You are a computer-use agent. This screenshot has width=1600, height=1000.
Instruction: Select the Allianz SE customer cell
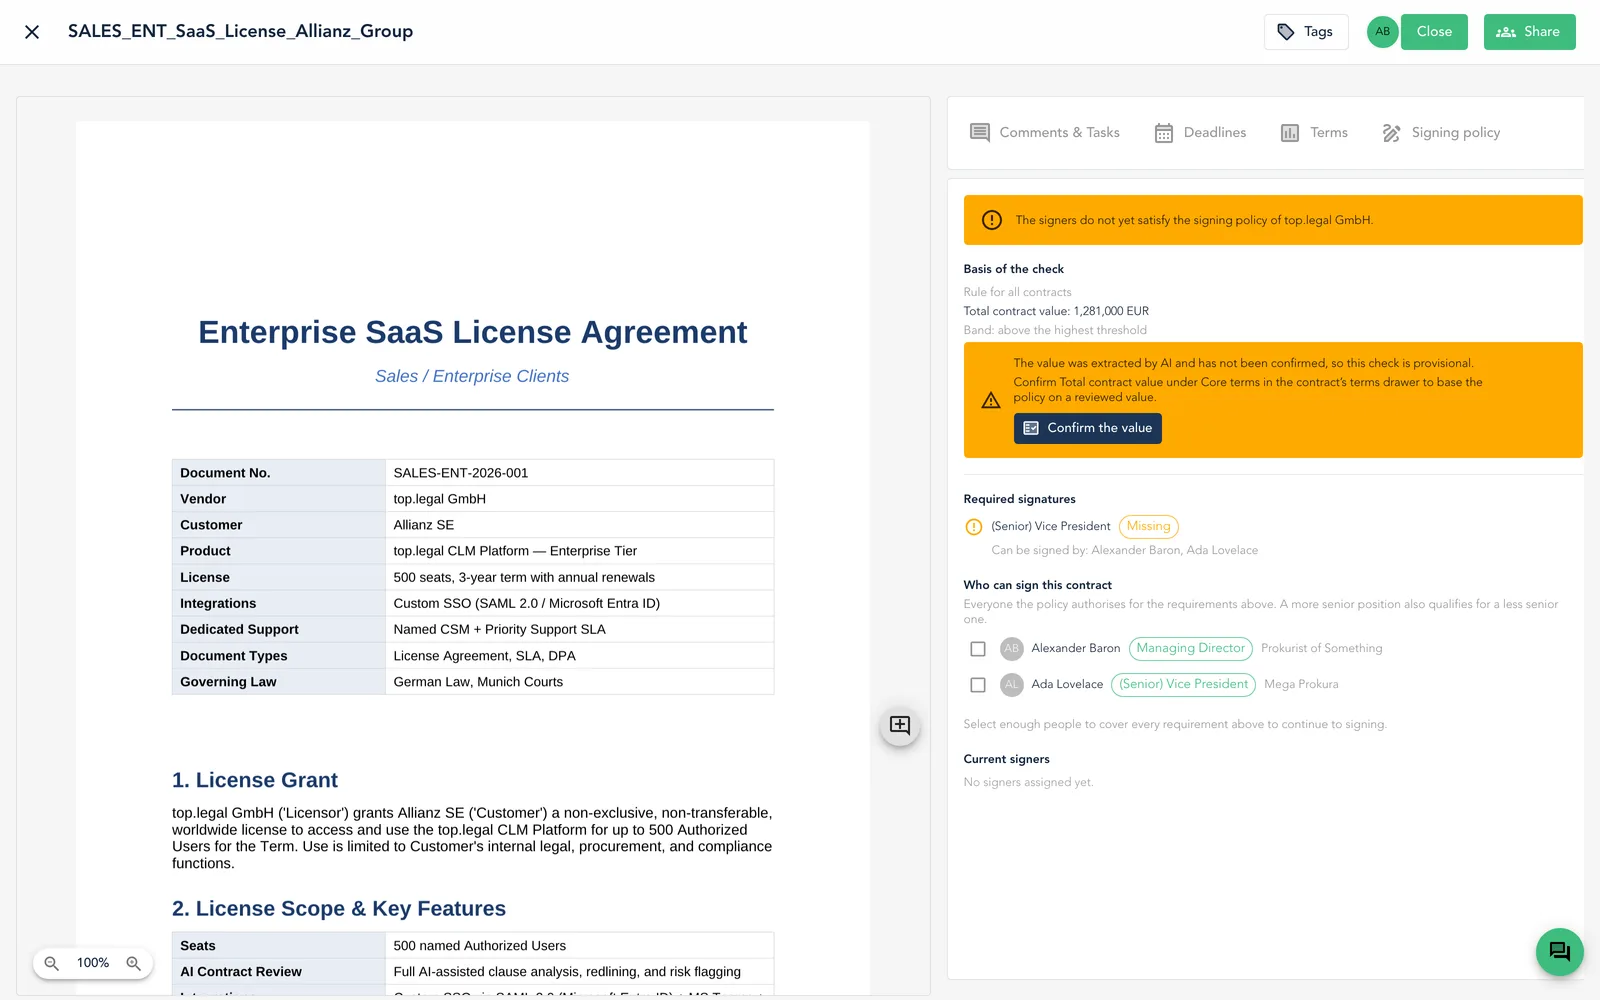[x=579, y=525]
